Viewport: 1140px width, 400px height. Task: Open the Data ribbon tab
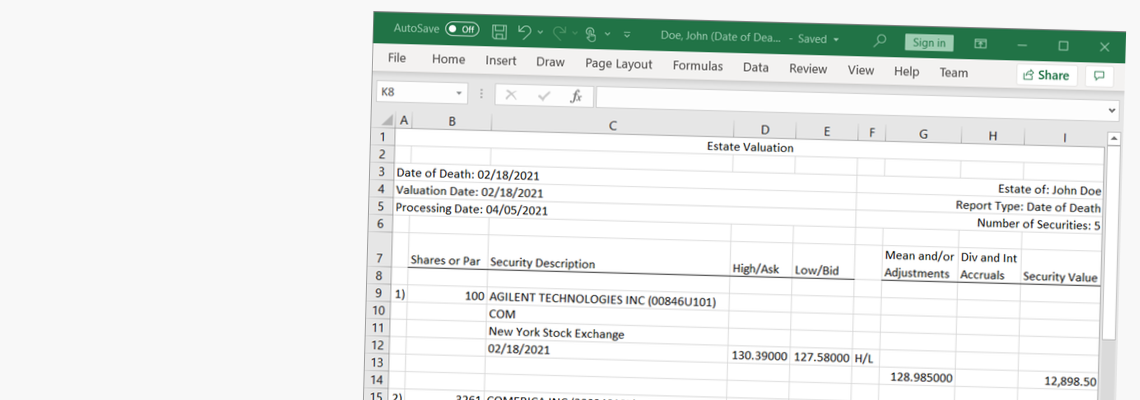click(756, 68)
